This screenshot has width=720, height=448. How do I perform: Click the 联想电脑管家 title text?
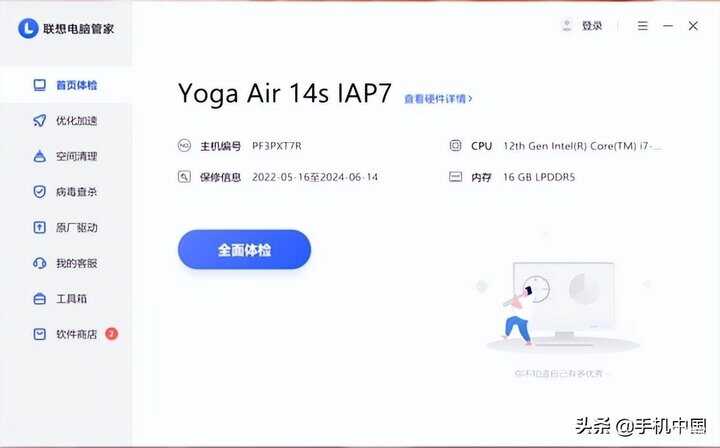click(79, 28)
